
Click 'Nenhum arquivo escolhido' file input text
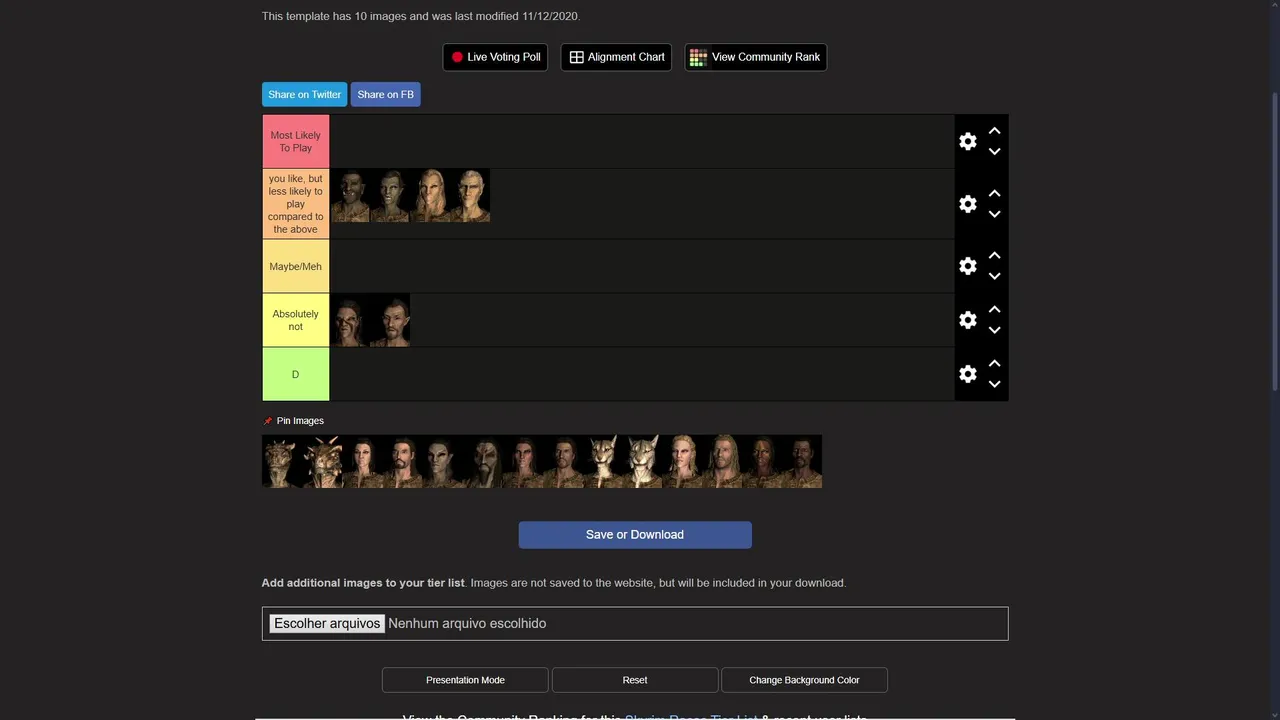(x=467, y=623)
